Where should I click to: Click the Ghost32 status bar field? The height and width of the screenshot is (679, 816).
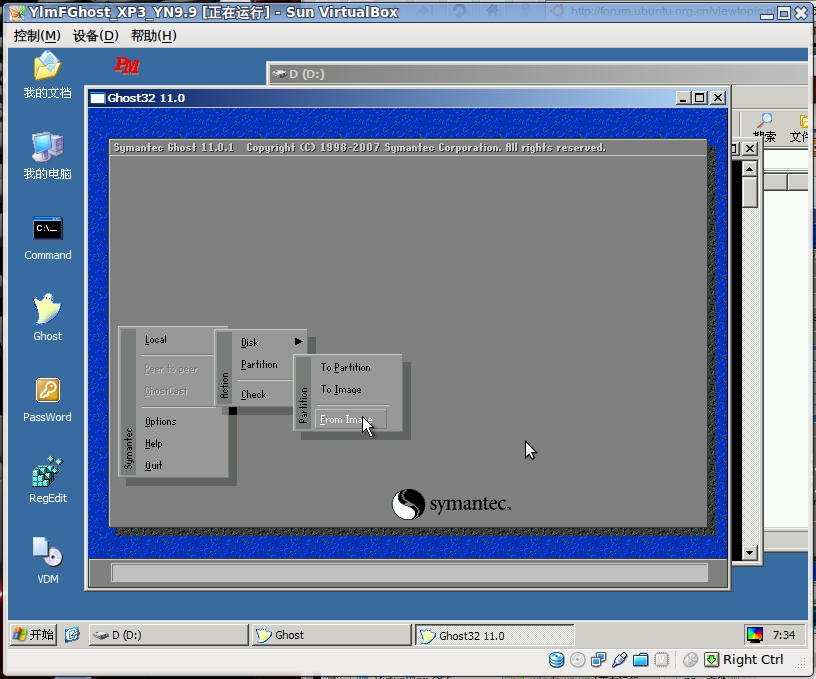[x=410, y=573]
